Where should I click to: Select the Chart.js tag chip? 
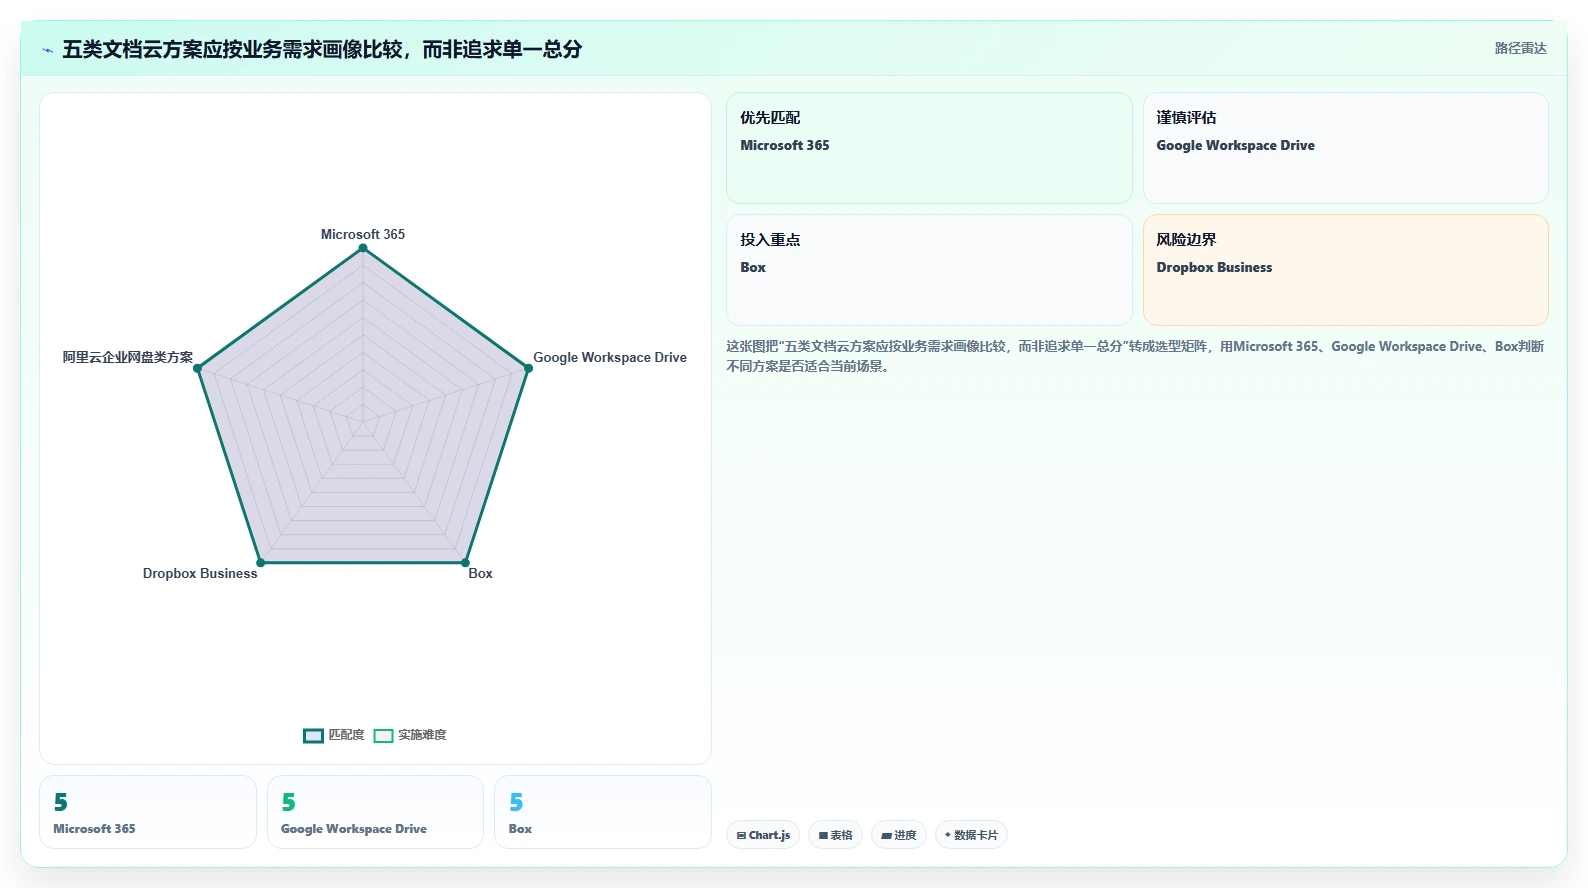[763, 835]
